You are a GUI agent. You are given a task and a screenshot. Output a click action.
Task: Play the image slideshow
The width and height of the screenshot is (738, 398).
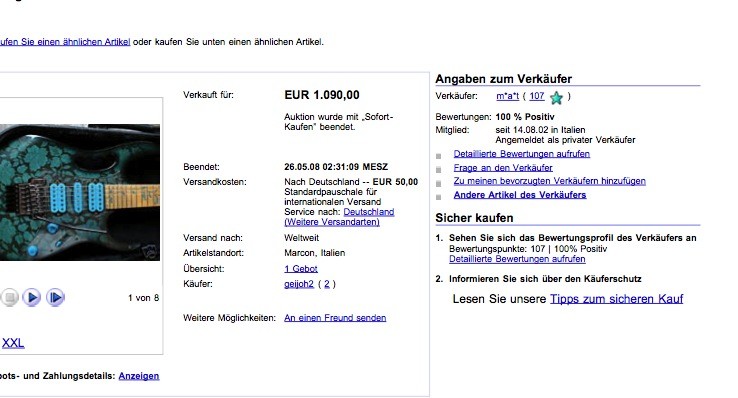[x=32, y=297]
